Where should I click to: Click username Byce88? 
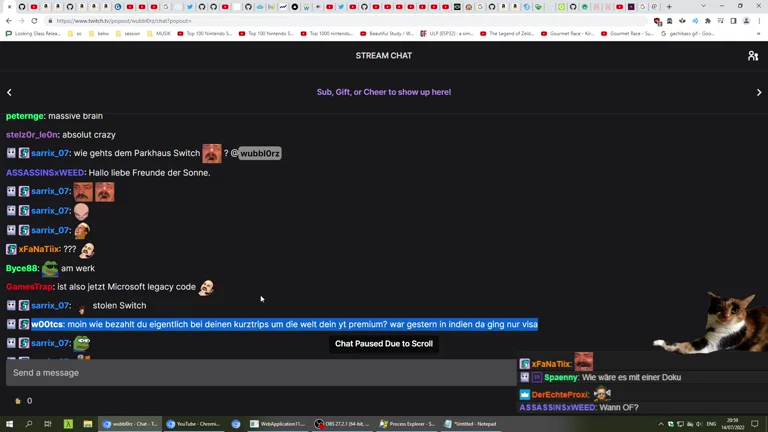pos(22,268)
